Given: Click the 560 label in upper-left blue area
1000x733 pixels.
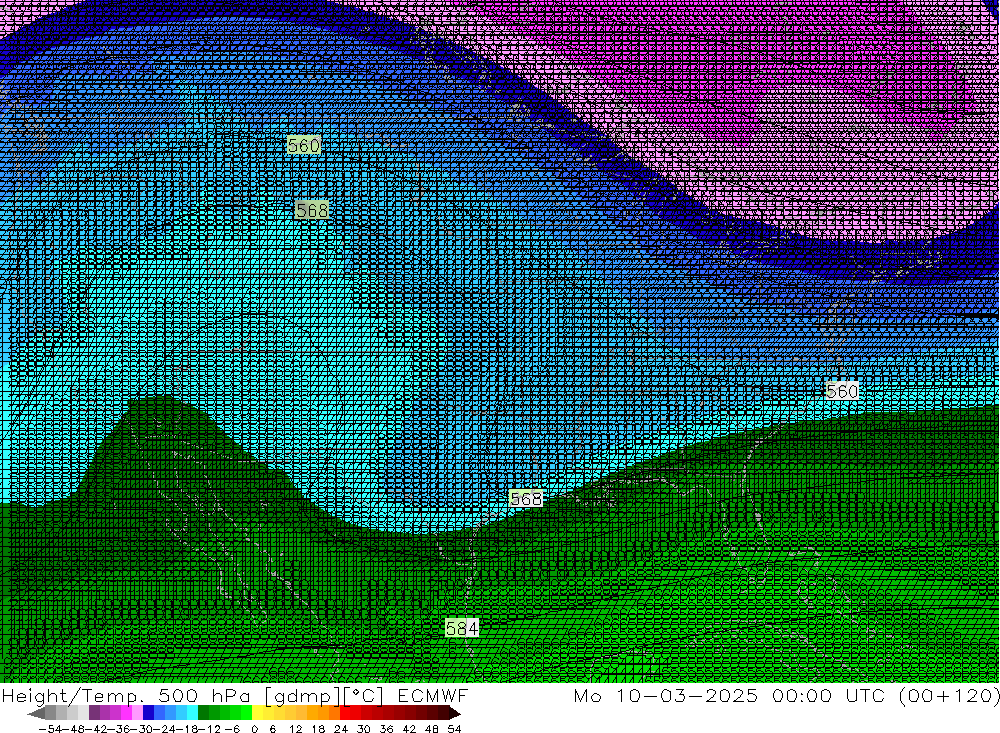Looking at the screenshot, I should click(304, 145).
